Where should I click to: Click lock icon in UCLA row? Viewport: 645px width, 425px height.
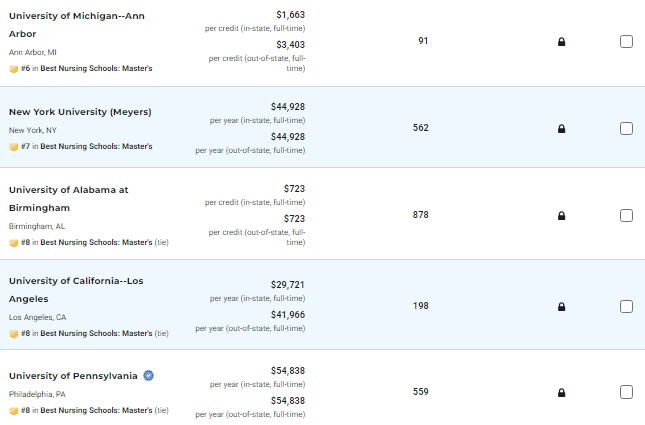561,306
